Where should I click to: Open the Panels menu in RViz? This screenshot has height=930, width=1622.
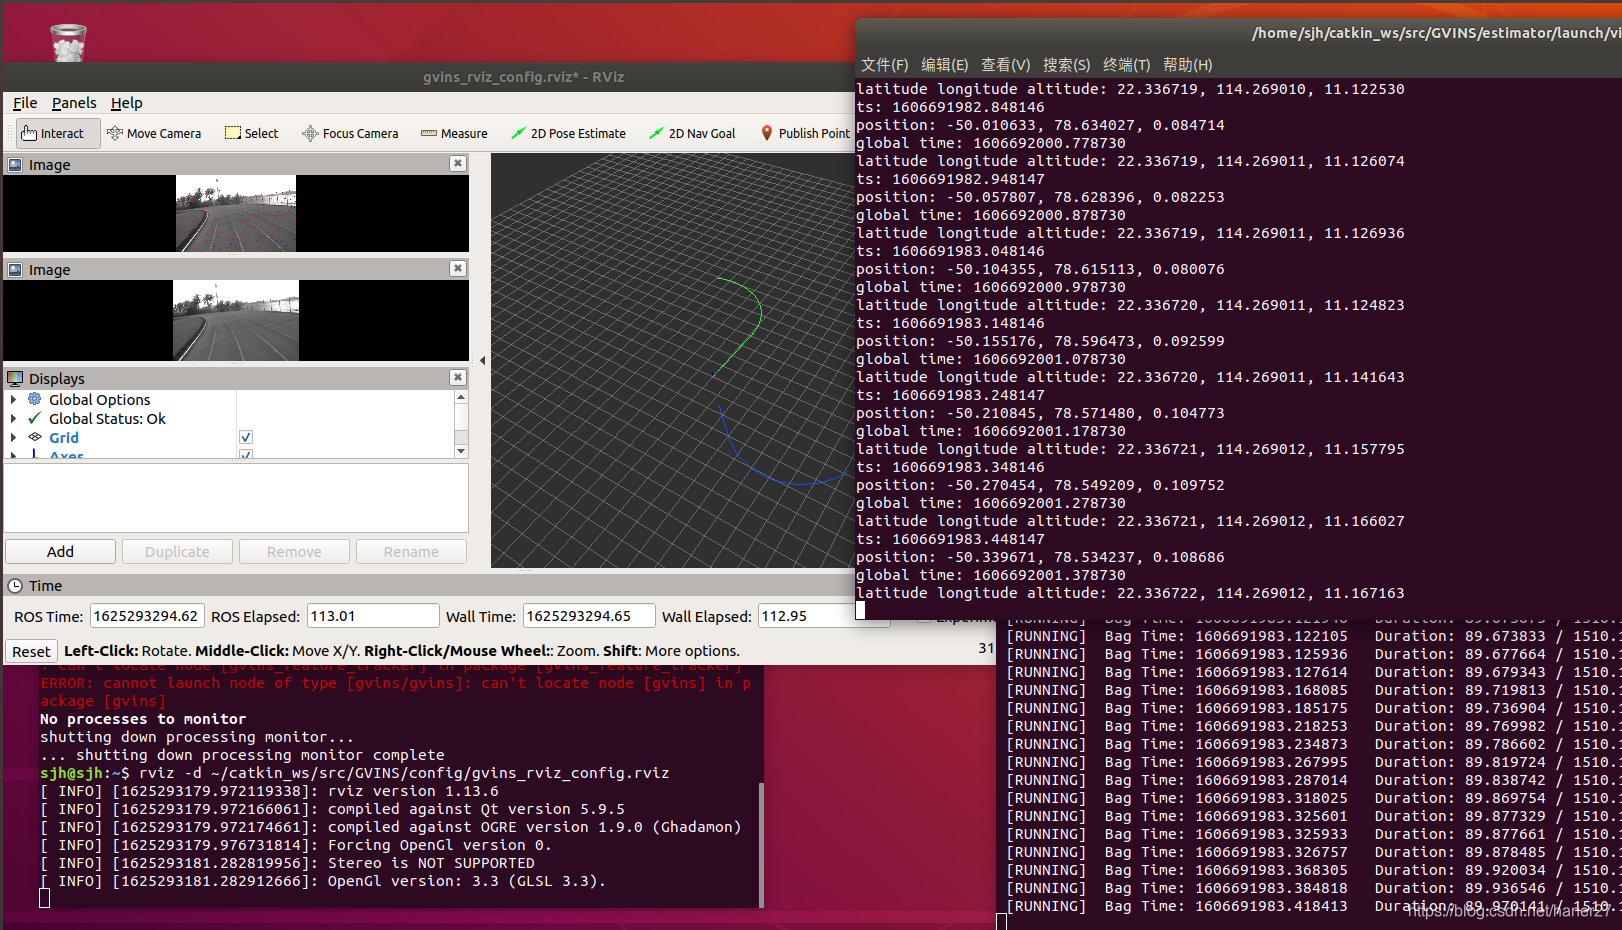(74, 103)
